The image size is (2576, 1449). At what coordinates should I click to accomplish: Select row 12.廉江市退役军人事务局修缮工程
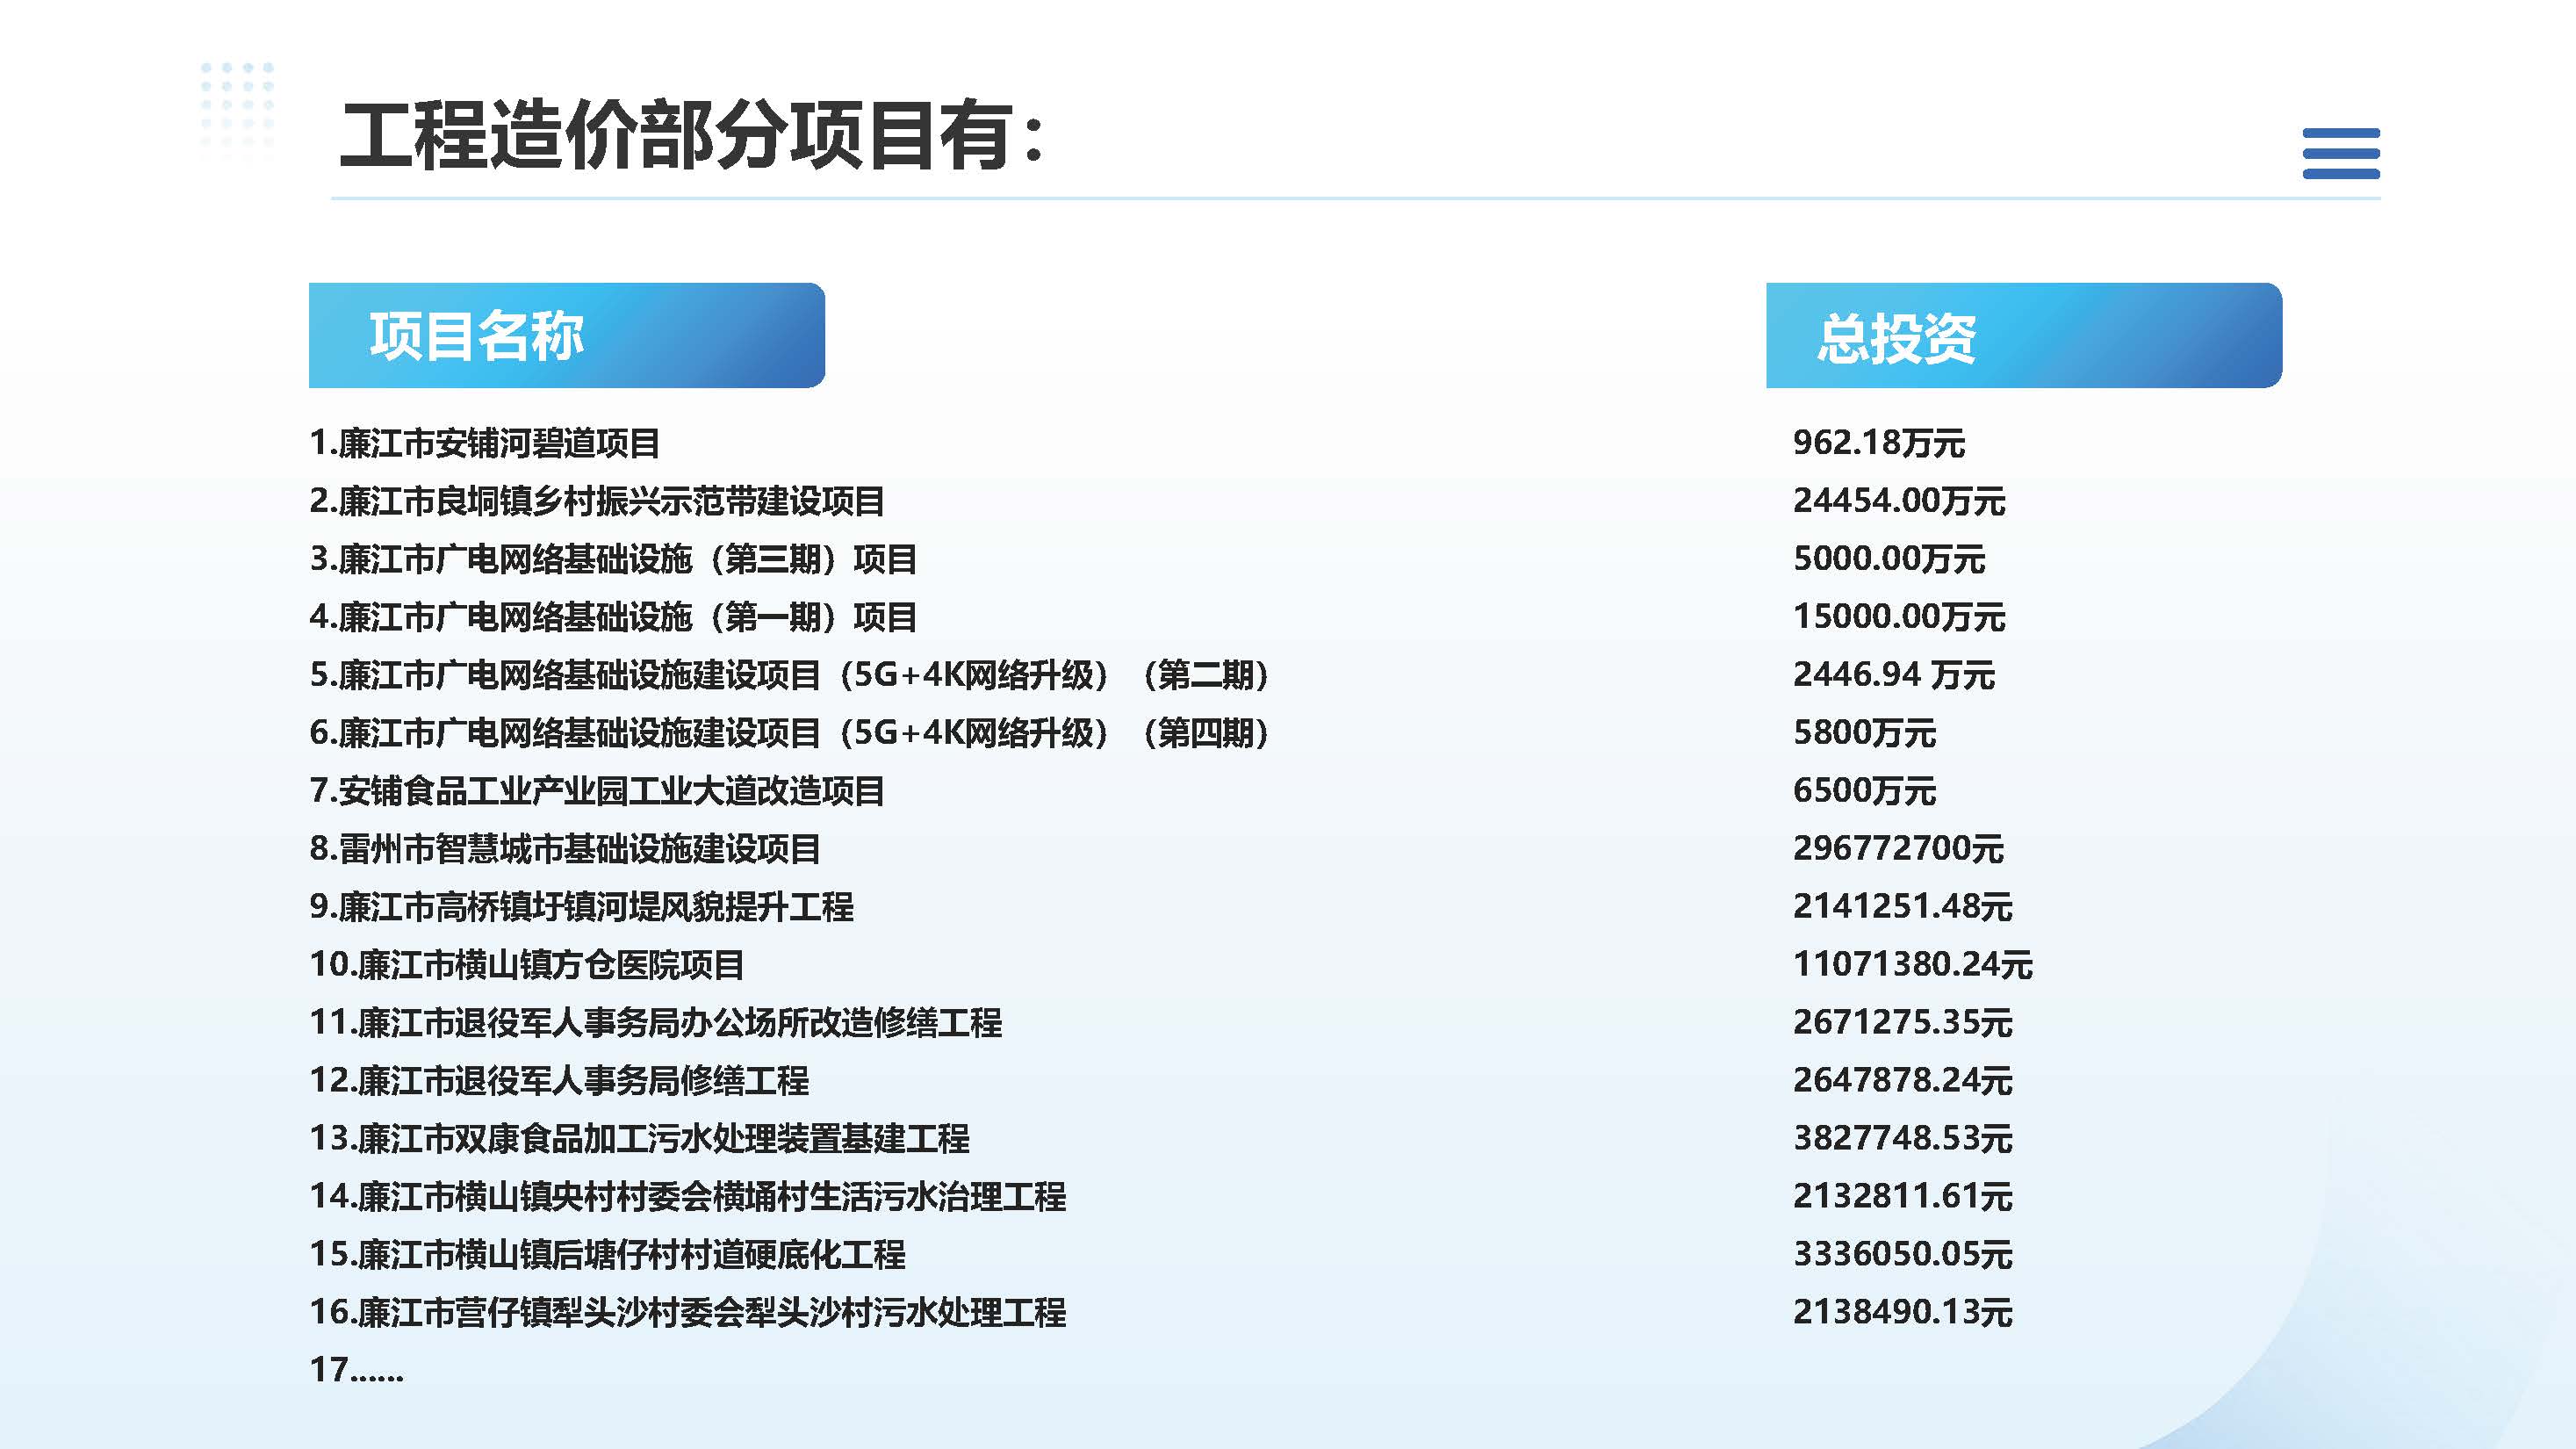pos(559,1081)
